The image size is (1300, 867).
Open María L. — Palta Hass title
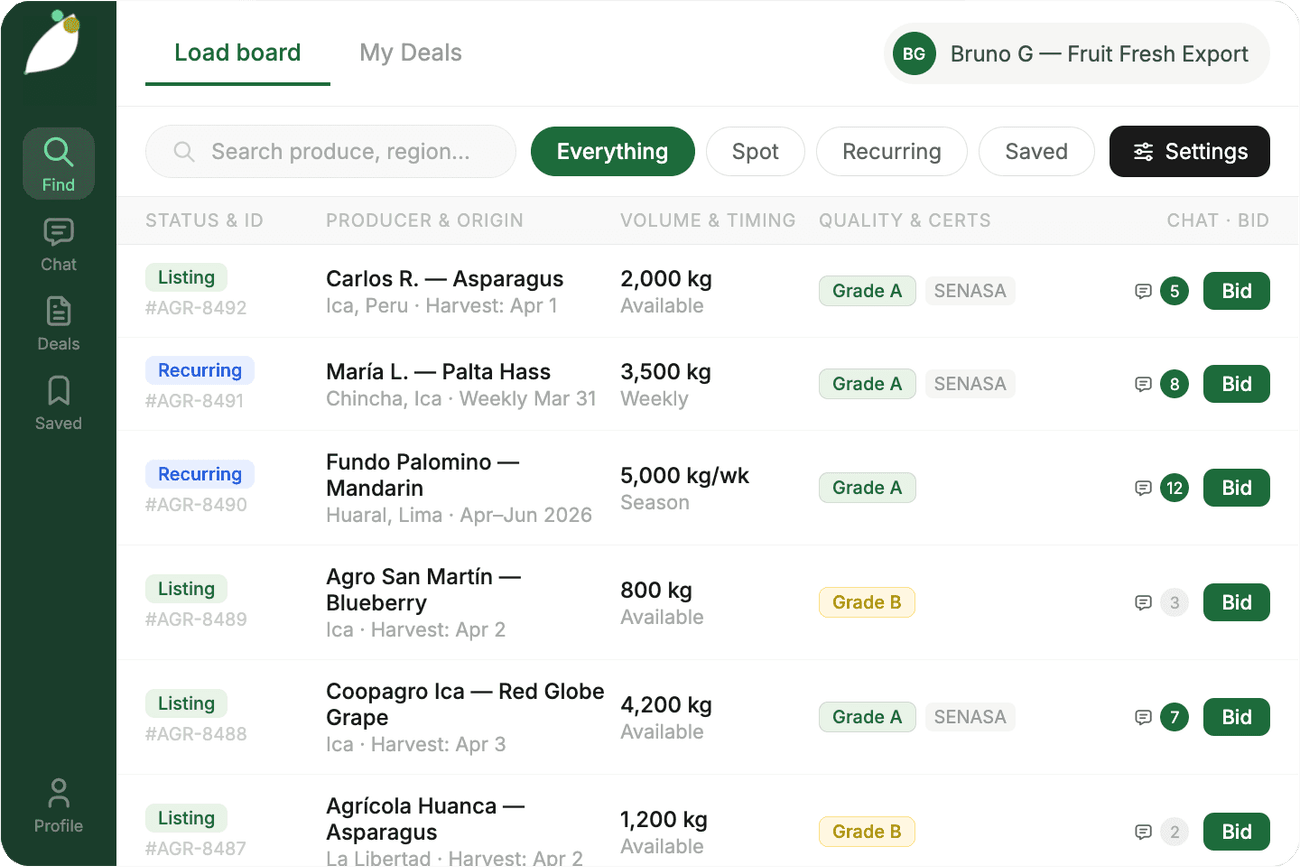click(x=438, y=372)
